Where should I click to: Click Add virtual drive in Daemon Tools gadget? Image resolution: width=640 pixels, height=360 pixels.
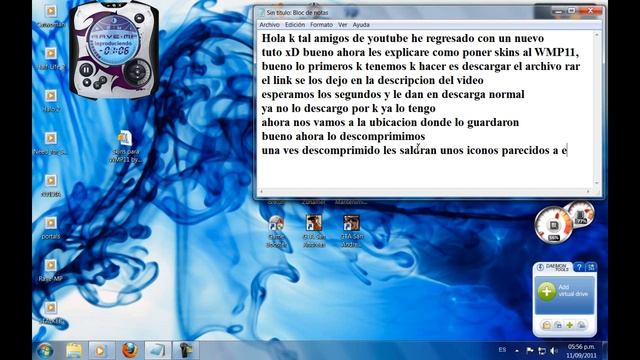click(x=564, y=295)
